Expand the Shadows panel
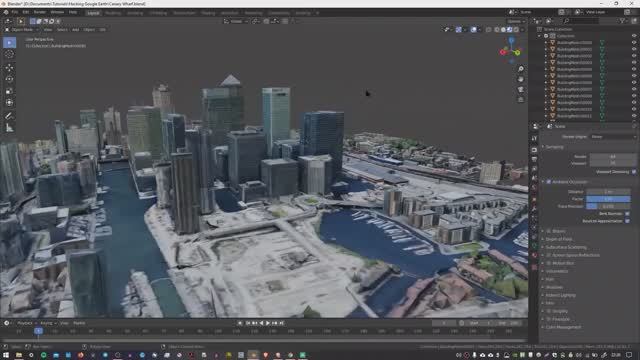Screen dimensions: 640x360 coord(553,287)
